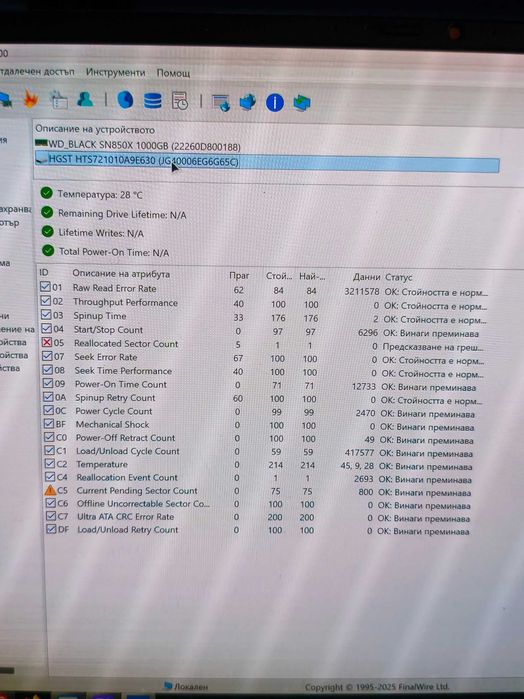Screen dimensions: 524x699
Task: Click the Описание на атрибута column header
Action: point(121,273)
